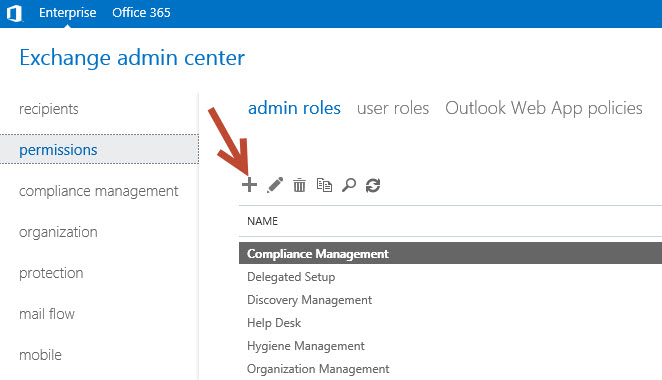Open the Outlook Web App policies tab

[x=544, y=108]
